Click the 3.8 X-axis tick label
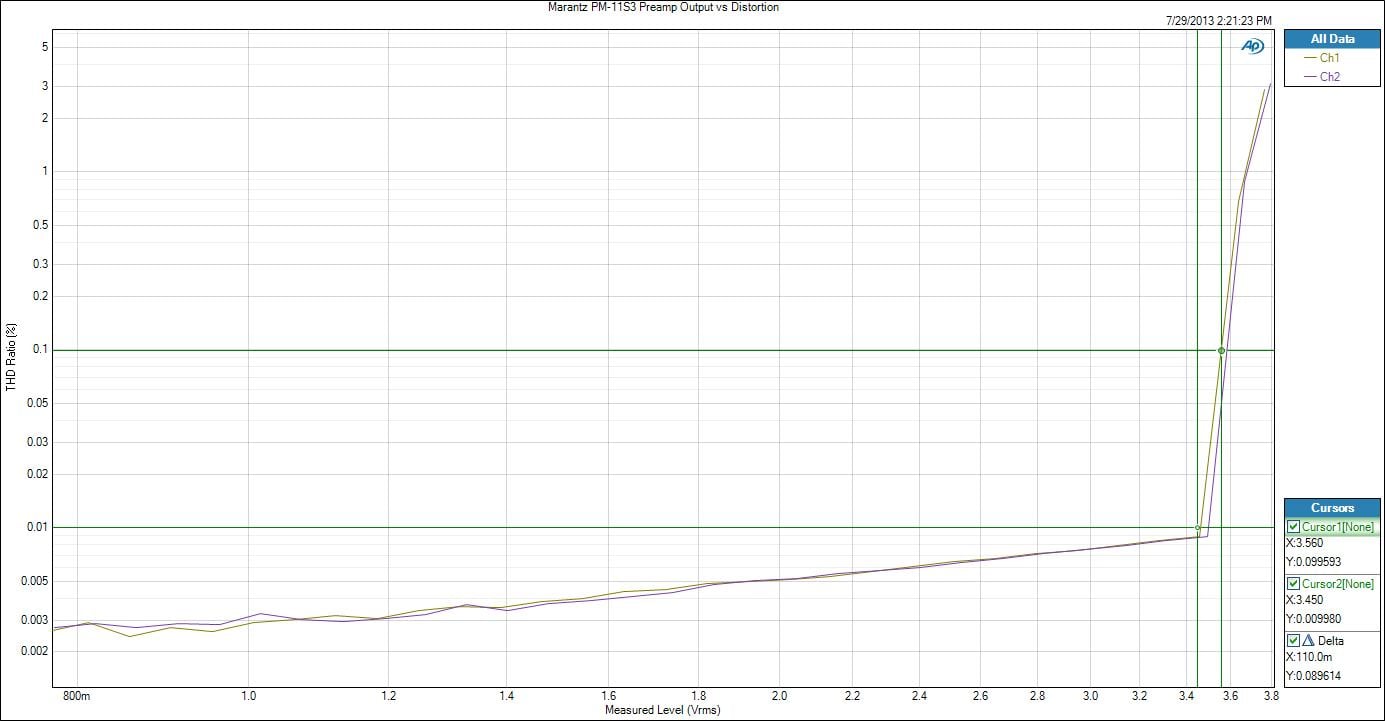This screenshot has height=721, width=1385. 1272,695
